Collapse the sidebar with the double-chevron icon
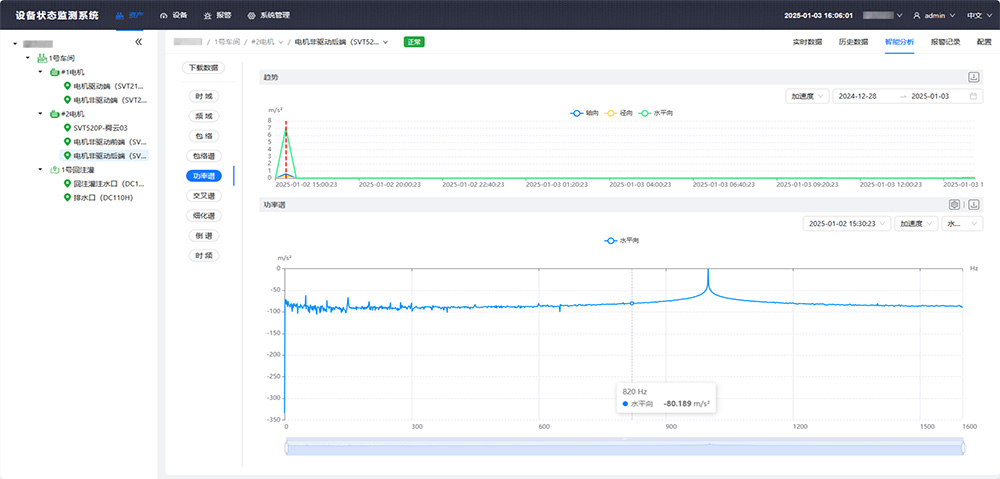The height and width of the screenshot is (479, 1000). click(x=138, y=42)
